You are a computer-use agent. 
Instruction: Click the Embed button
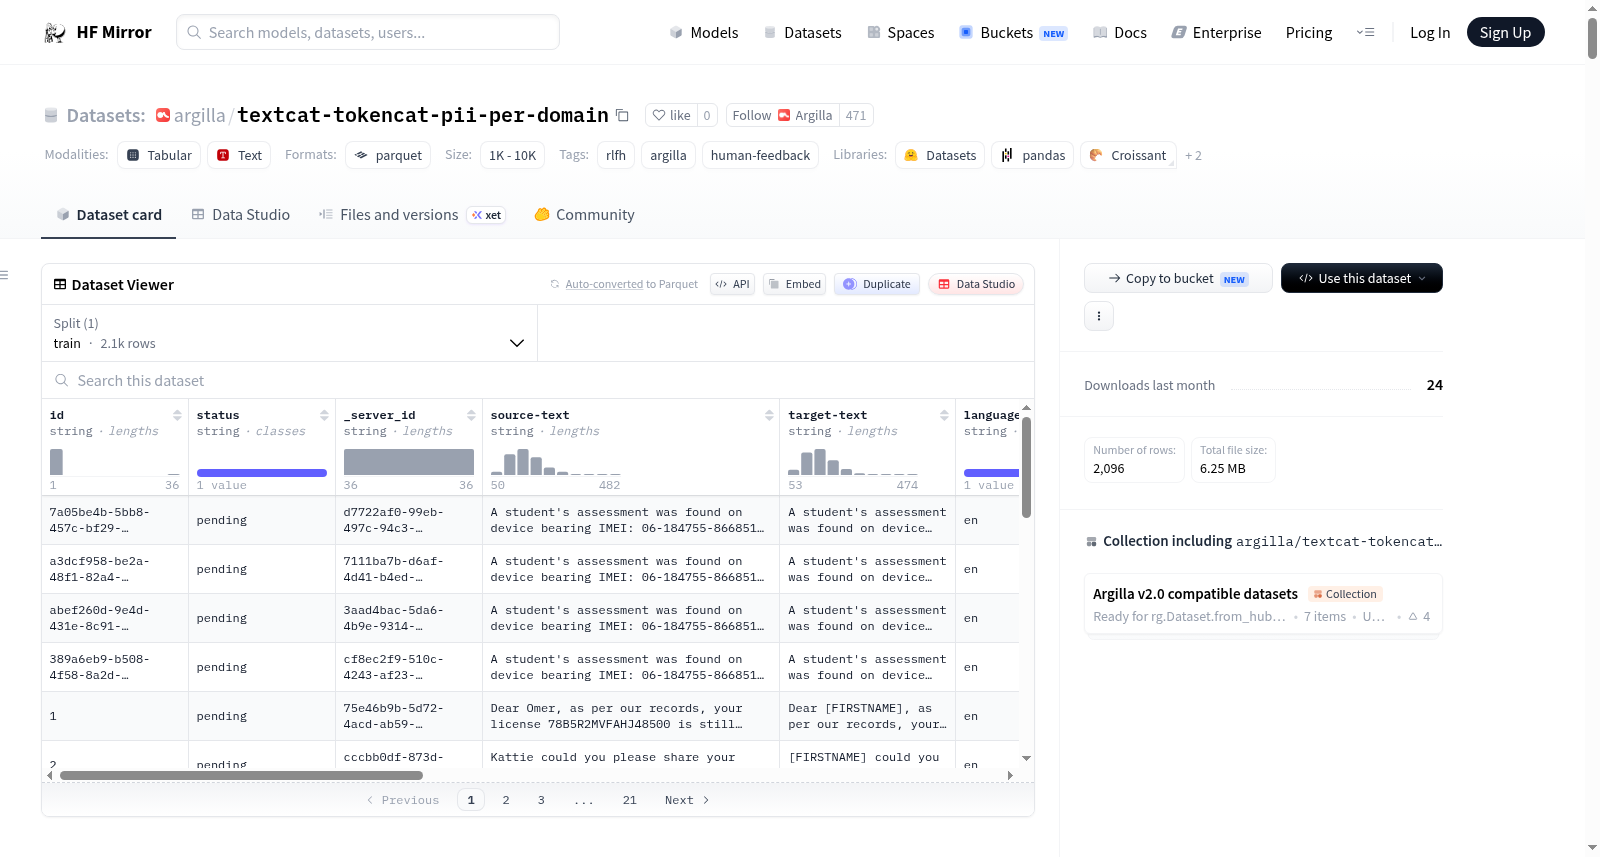pos(794,284)
